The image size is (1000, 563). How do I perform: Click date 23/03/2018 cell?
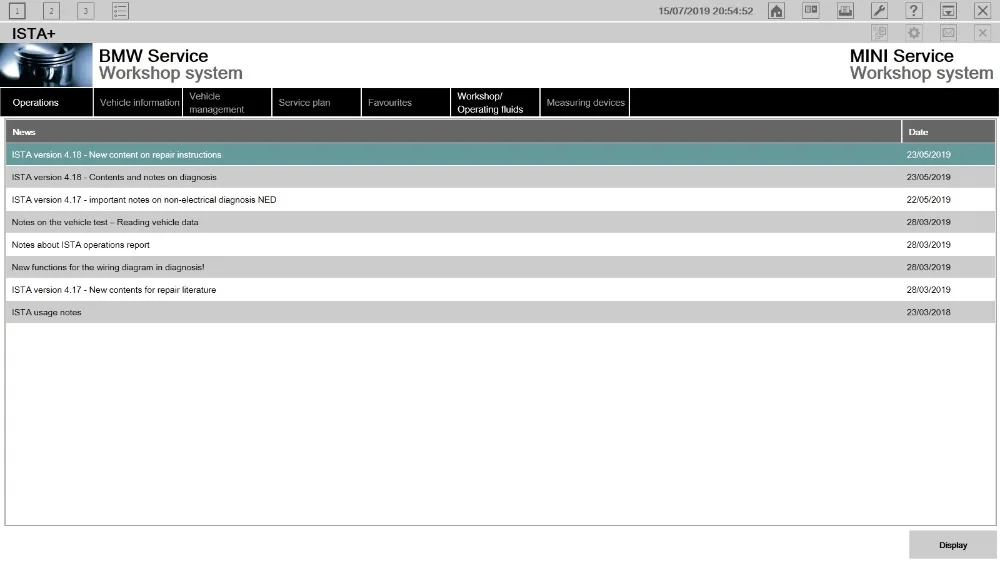click(929, 312)
